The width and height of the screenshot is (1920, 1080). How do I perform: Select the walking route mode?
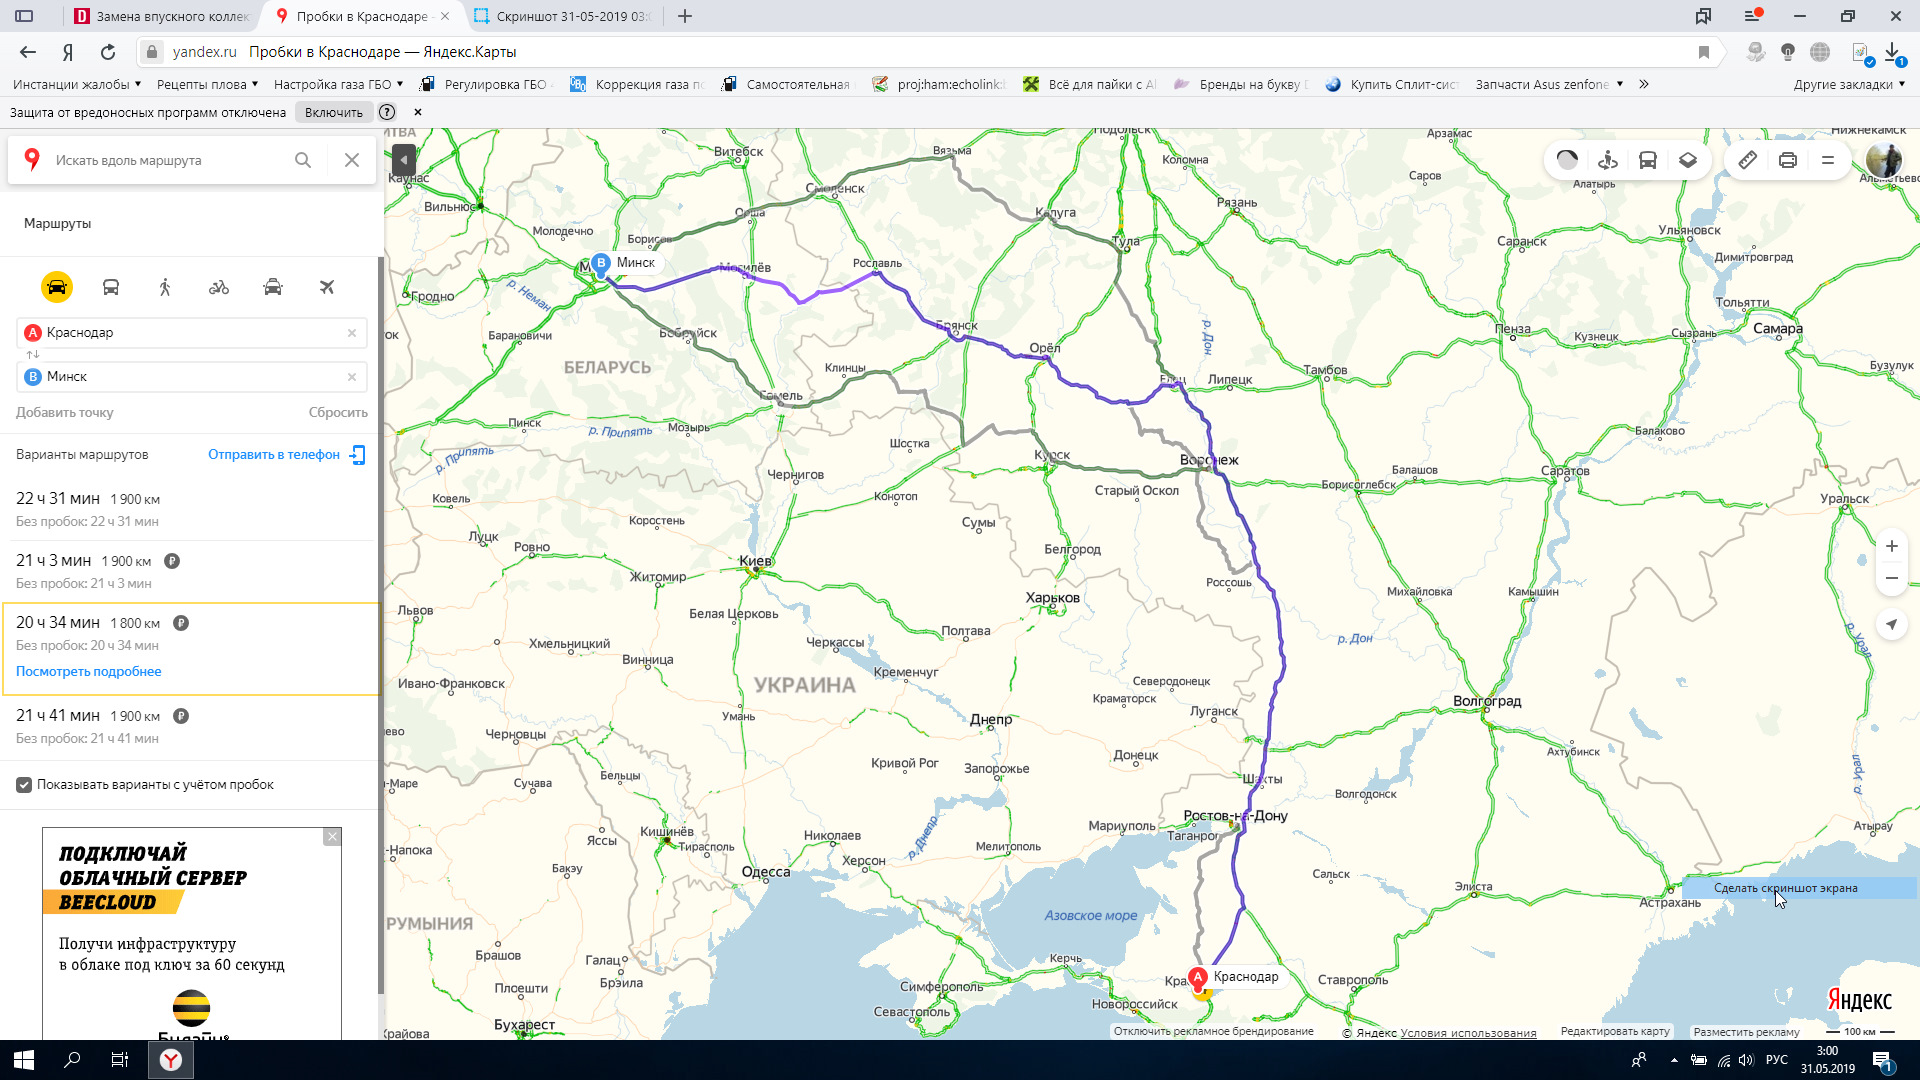click(165, 288)
